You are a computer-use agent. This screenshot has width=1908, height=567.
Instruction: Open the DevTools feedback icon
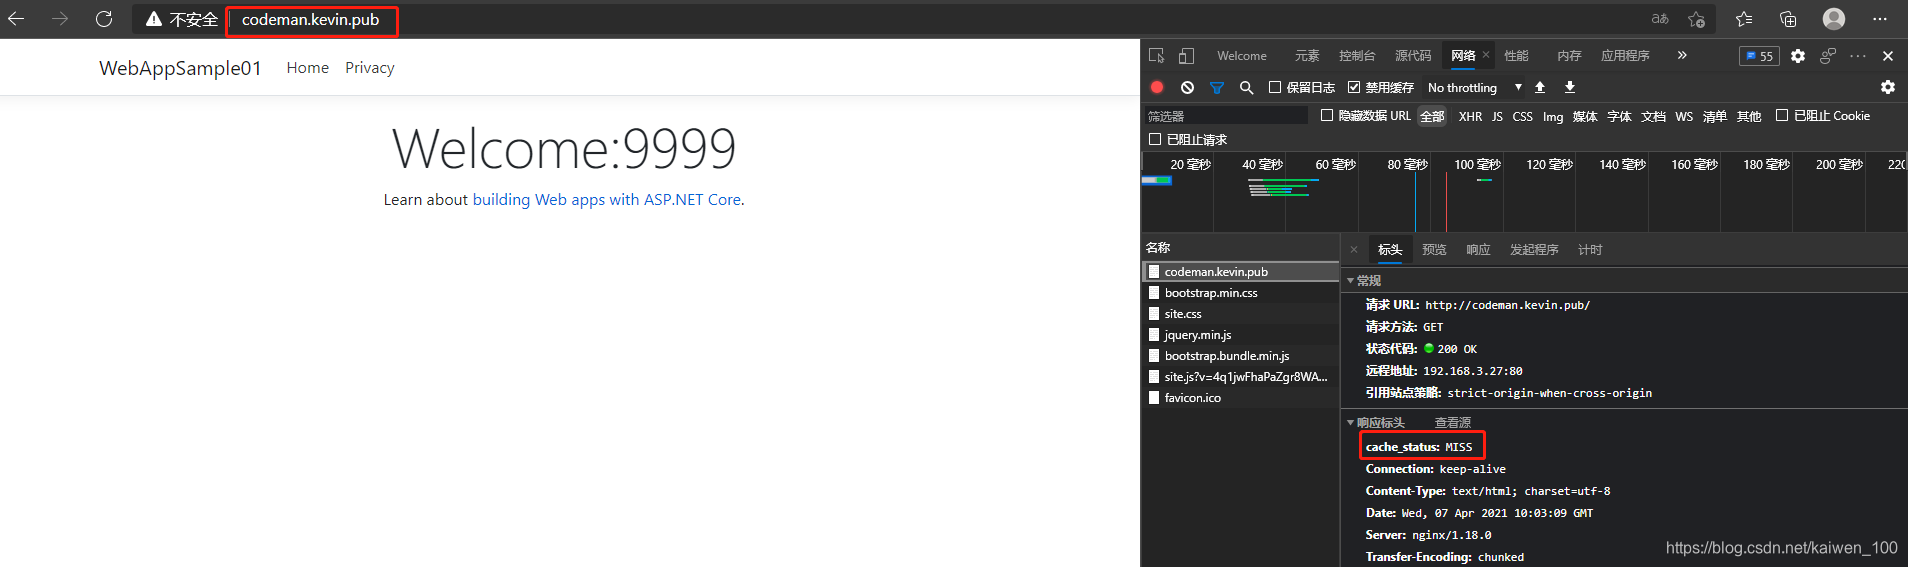coord(1828,56)
